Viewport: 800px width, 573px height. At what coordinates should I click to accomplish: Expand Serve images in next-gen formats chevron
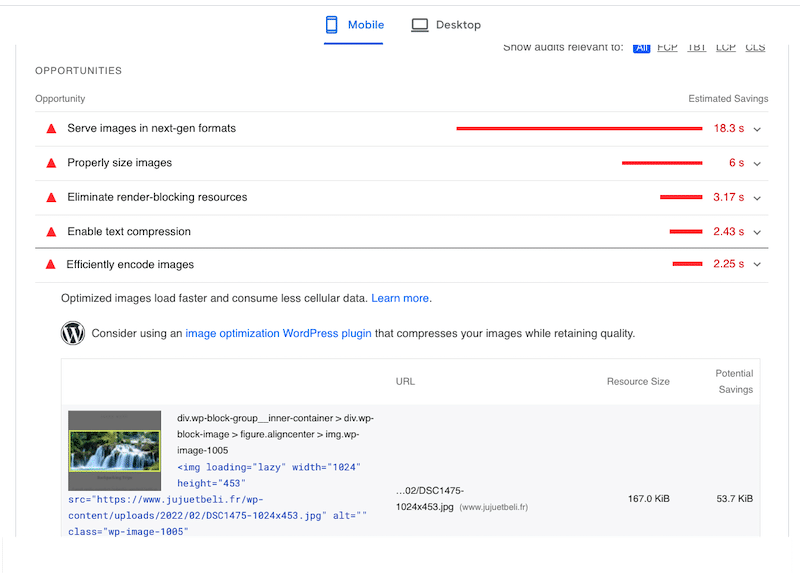[757, 129]
